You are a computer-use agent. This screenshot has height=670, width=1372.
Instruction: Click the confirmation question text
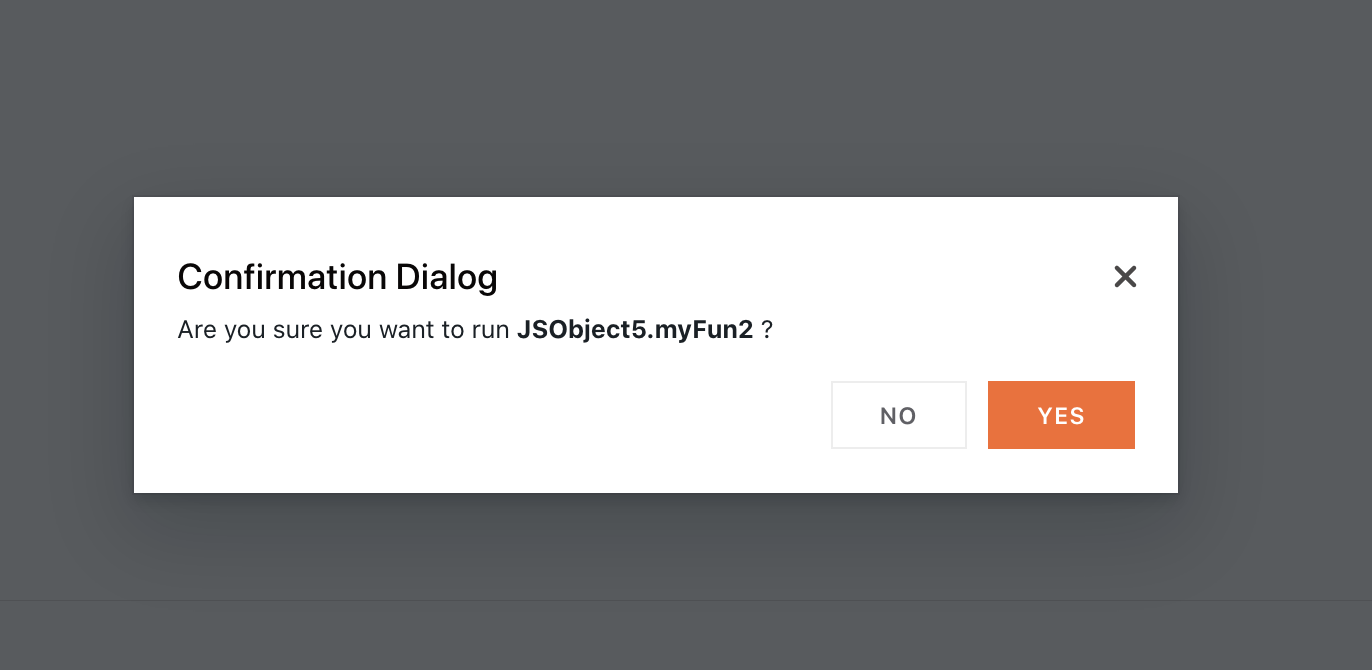pos(475,329)
